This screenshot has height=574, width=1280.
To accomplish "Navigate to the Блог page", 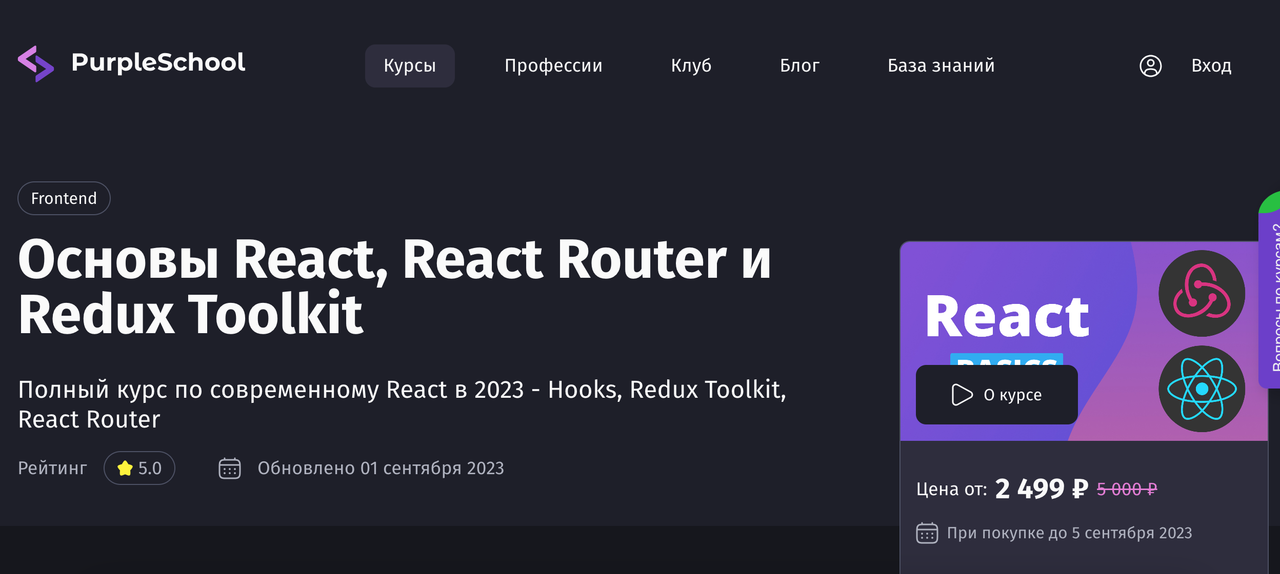I will (799, 66).
